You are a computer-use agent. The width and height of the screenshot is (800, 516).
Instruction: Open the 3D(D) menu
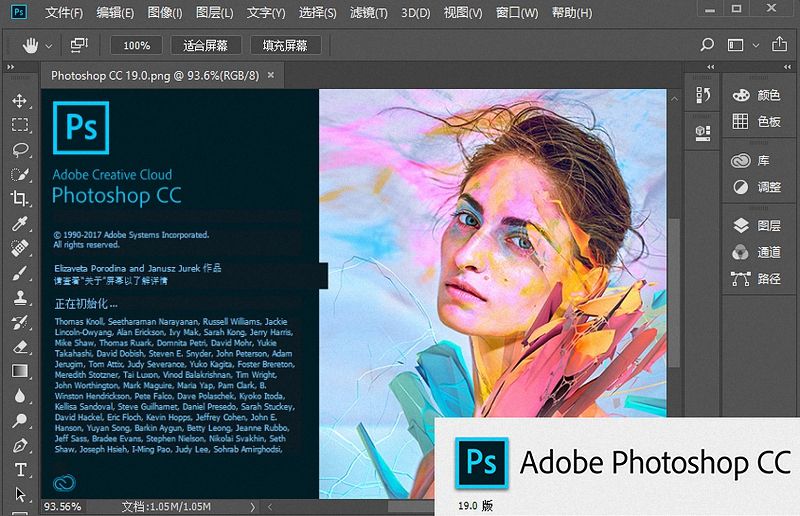pyautogui.click(x=415, y=12)
